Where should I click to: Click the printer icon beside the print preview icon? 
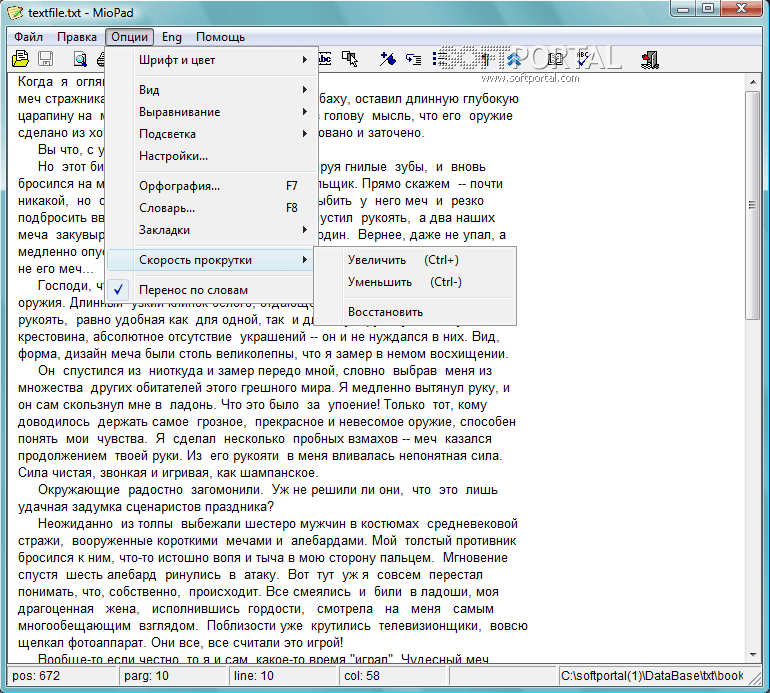coord(101,59)
